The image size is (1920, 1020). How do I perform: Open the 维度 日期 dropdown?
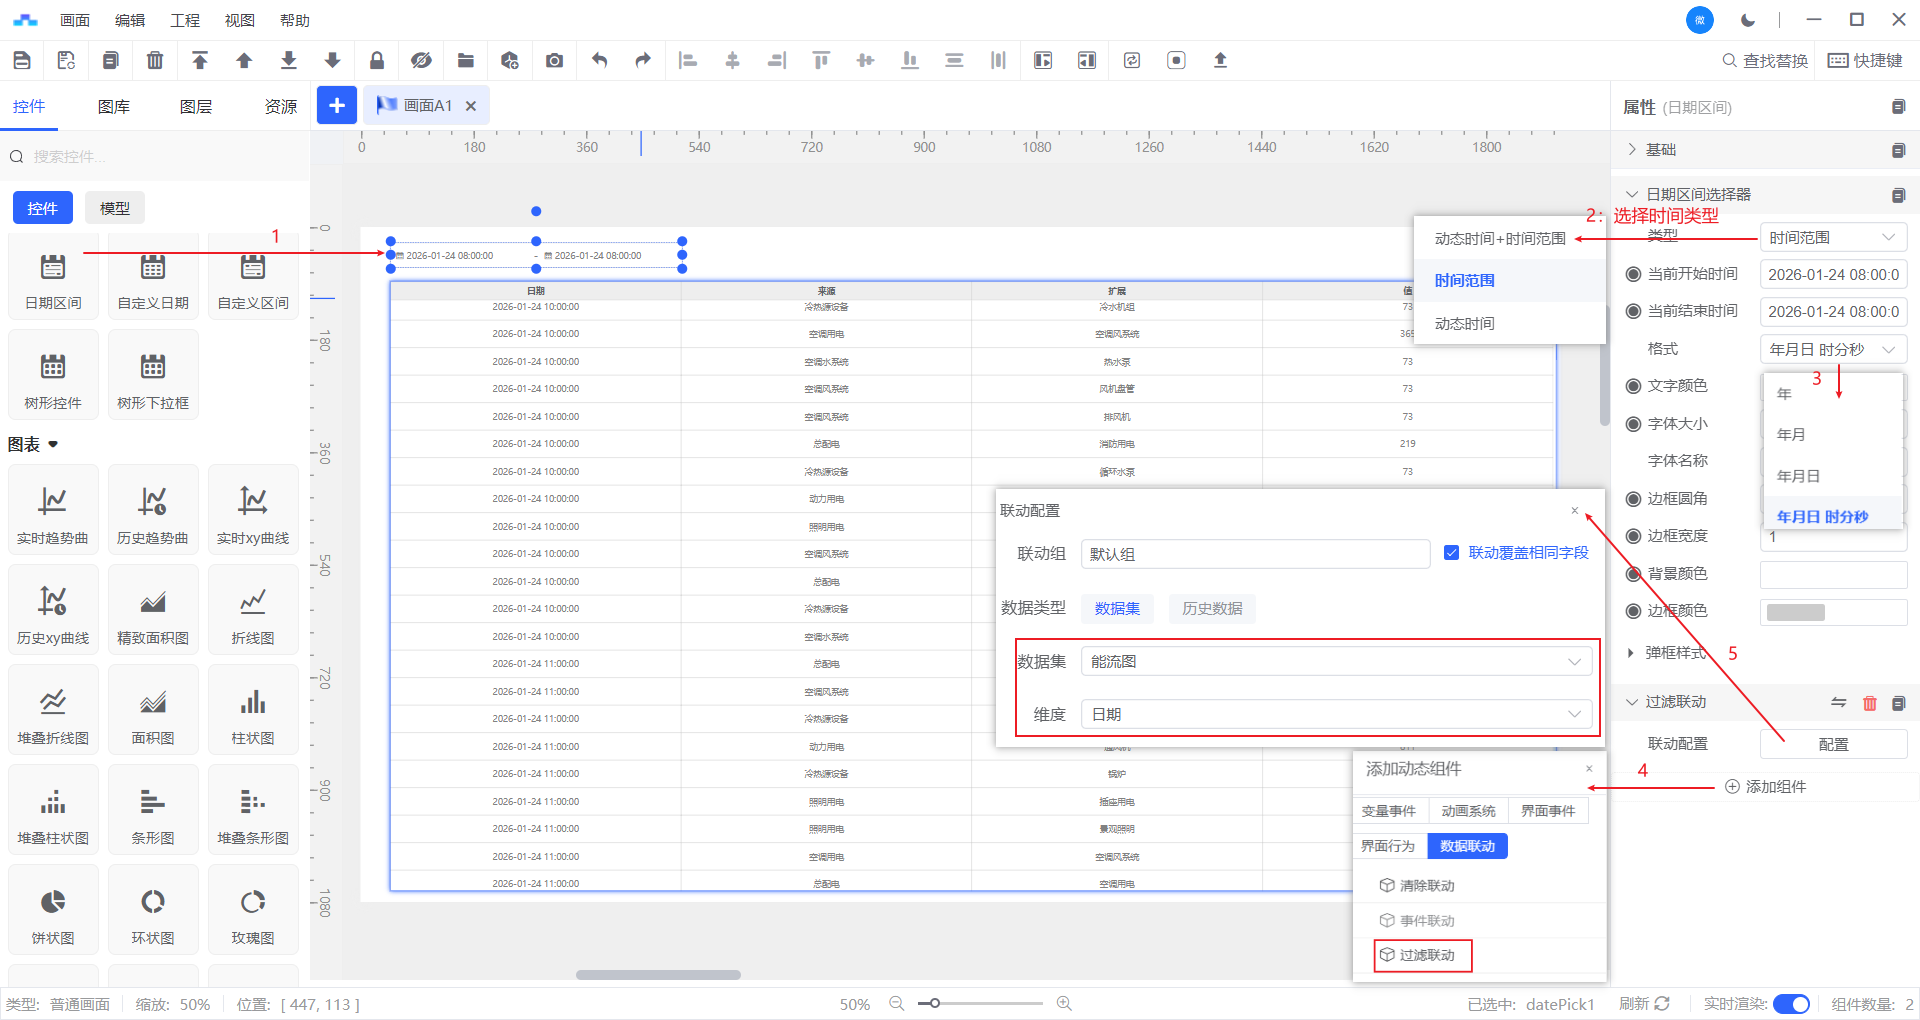pyautogui.click(x=1335, y=714)
